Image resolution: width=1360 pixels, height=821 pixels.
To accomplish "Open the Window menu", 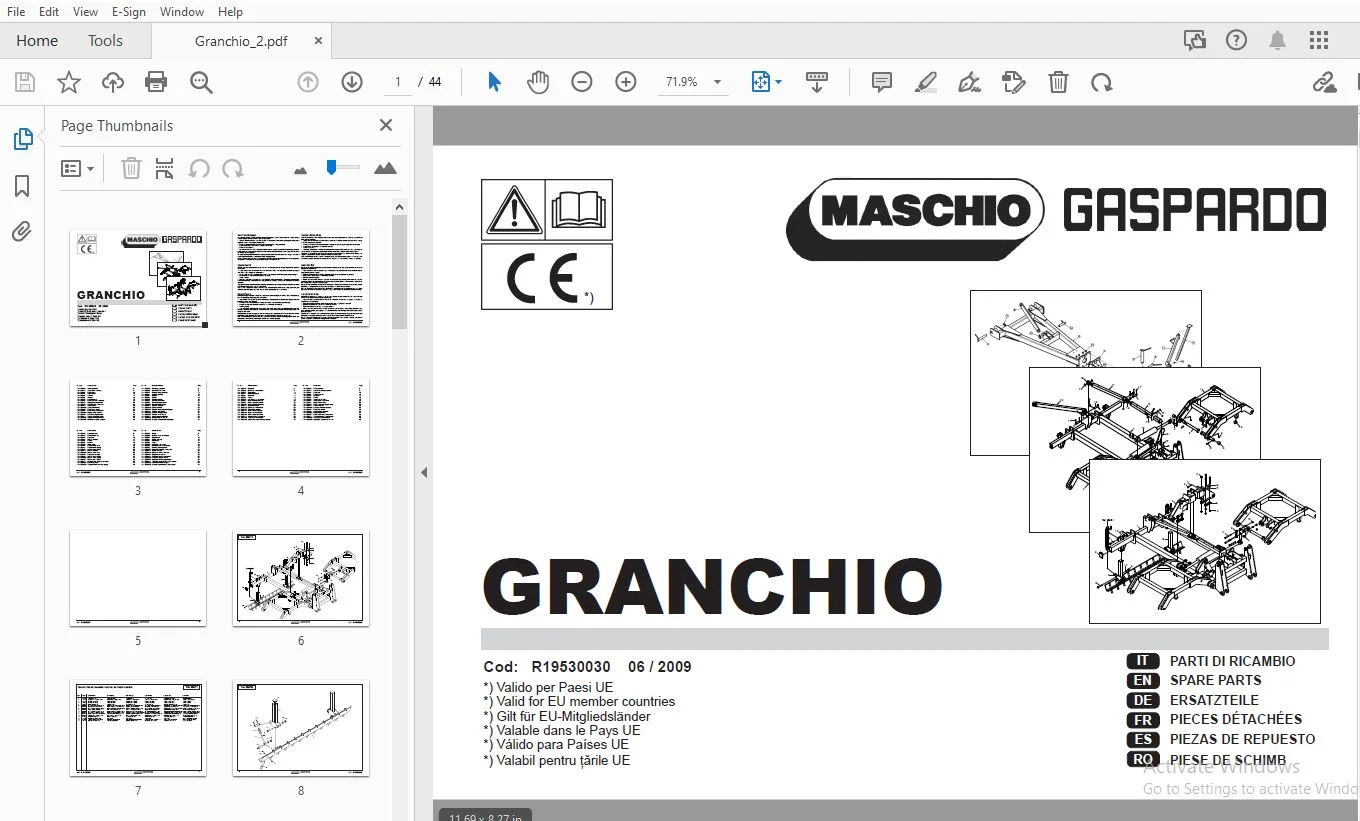I will coord(182,12).
